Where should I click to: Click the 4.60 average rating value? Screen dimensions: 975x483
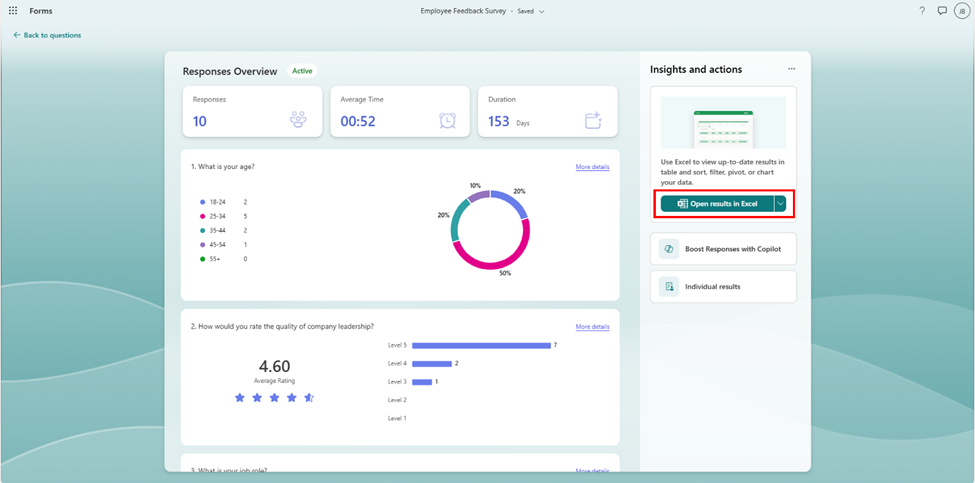(274, 366)
